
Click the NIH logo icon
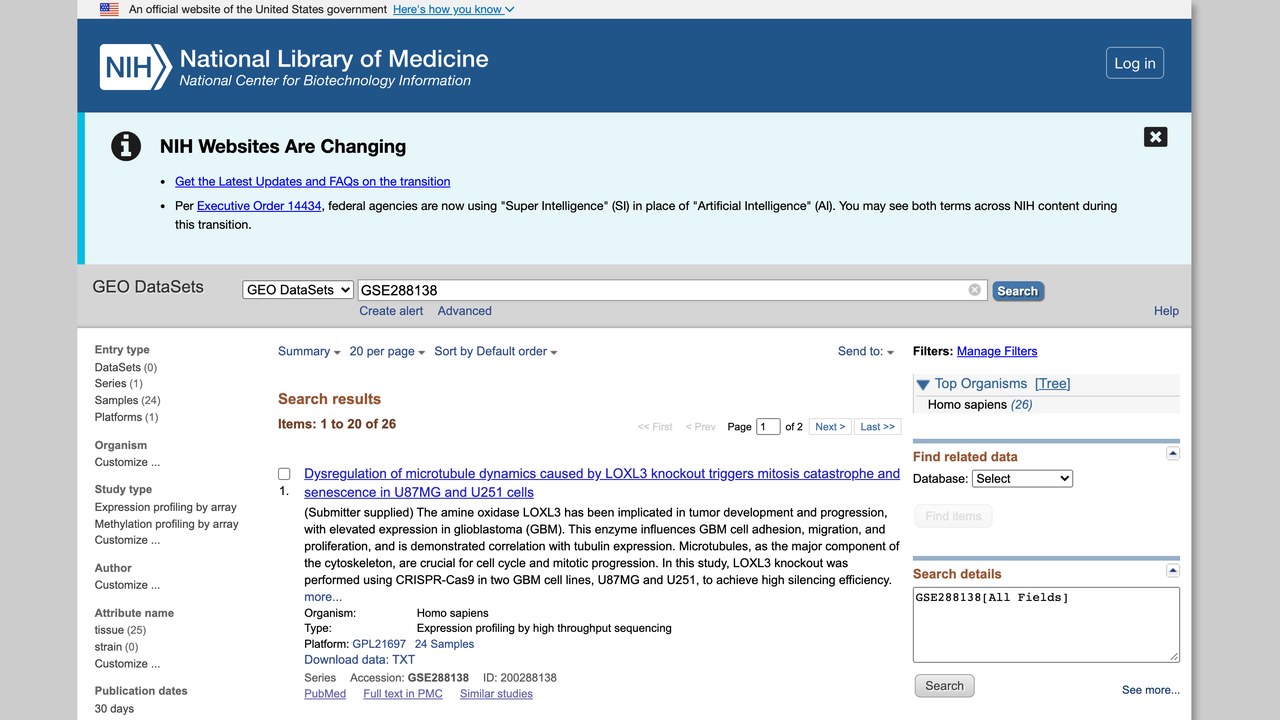136,67
